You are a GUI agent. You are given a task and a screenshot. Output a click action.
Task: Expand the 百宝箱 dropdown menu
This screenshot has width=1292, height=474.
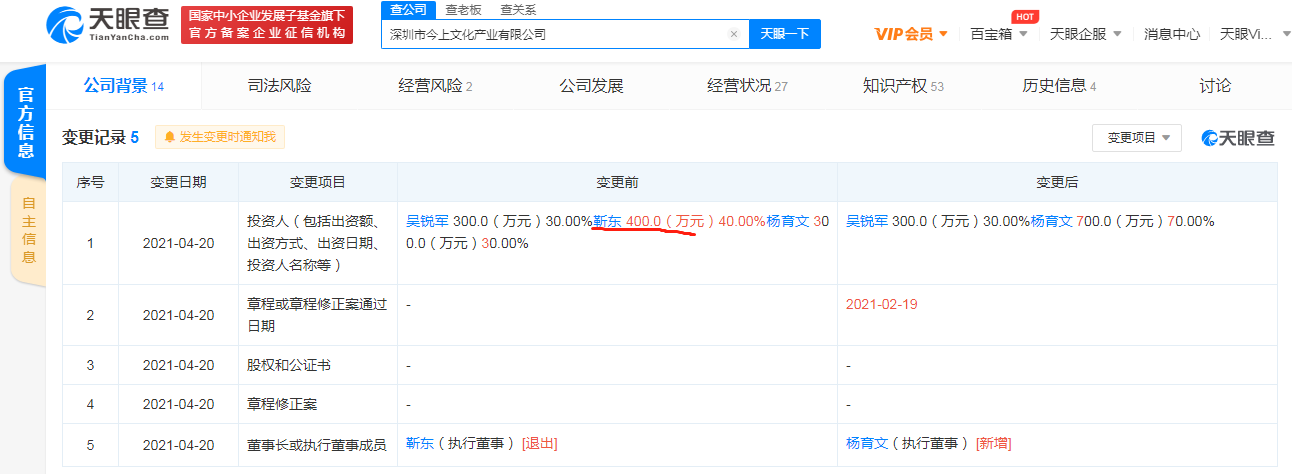click(999, 34)
